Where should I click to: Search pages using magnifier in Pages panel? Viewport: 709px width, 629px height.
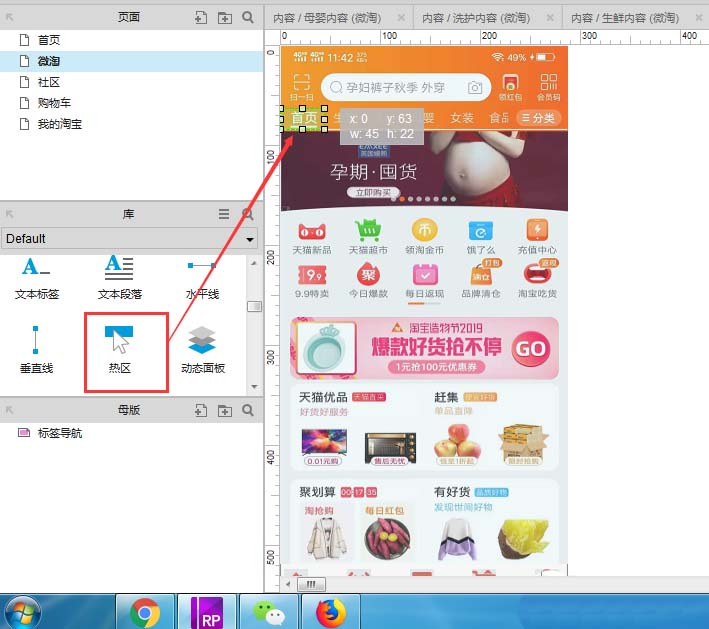[x=248, y=17]
